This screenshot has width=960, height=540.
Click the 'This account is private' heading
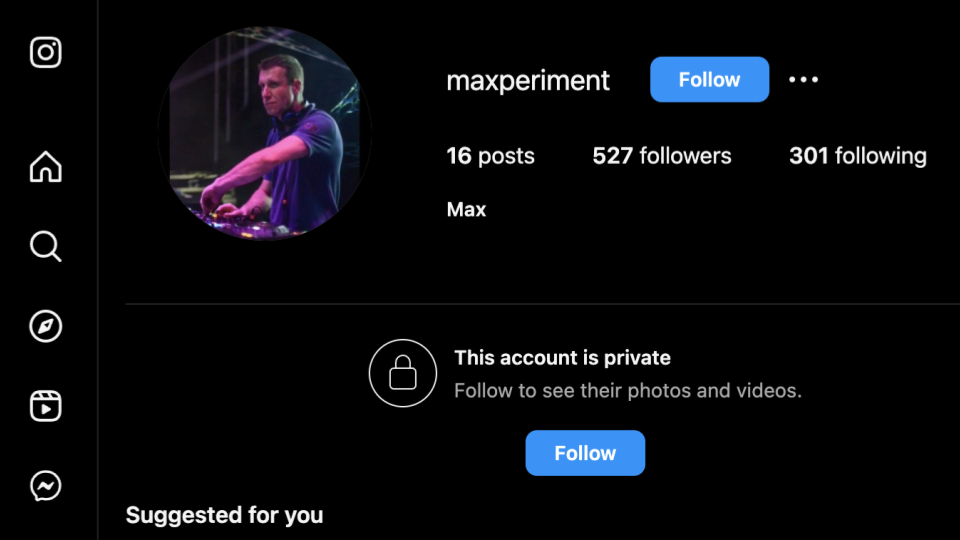(x=562, y=358)
